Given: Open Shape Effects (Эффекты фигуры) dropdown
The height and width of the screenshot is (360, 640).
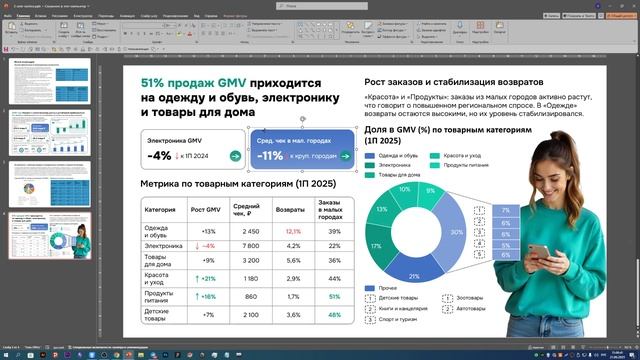Looking at the screenshot, I should [393, 37].
